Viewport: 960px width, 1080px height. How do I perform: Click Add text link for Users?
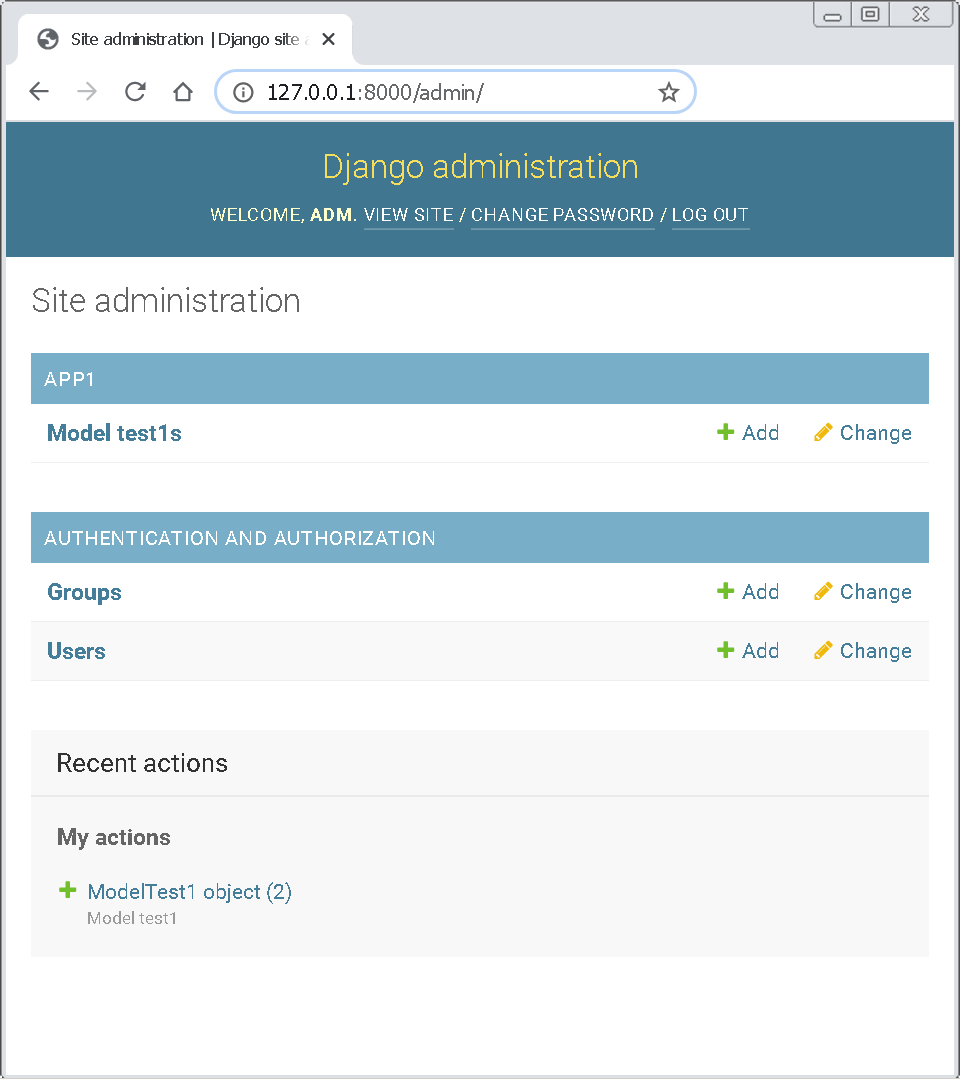760,650
